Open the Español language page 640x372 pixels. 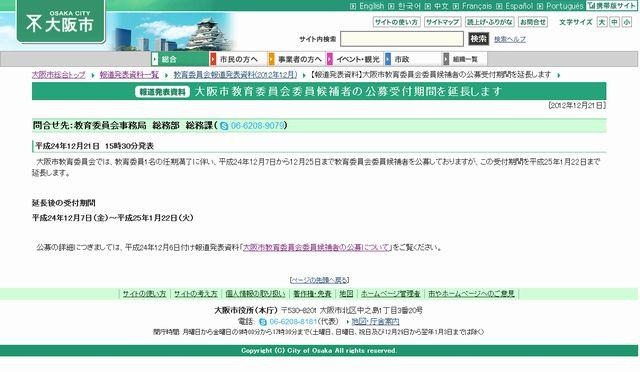519,6
